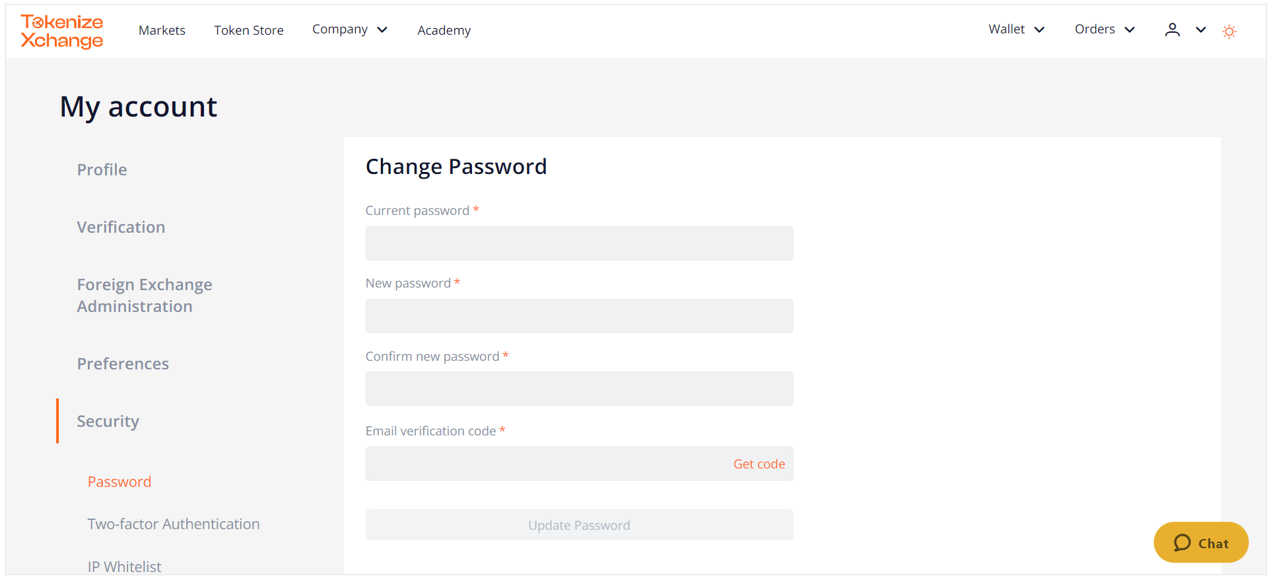Click the Tokenize Xchange logo

click(x=62, y=31)
